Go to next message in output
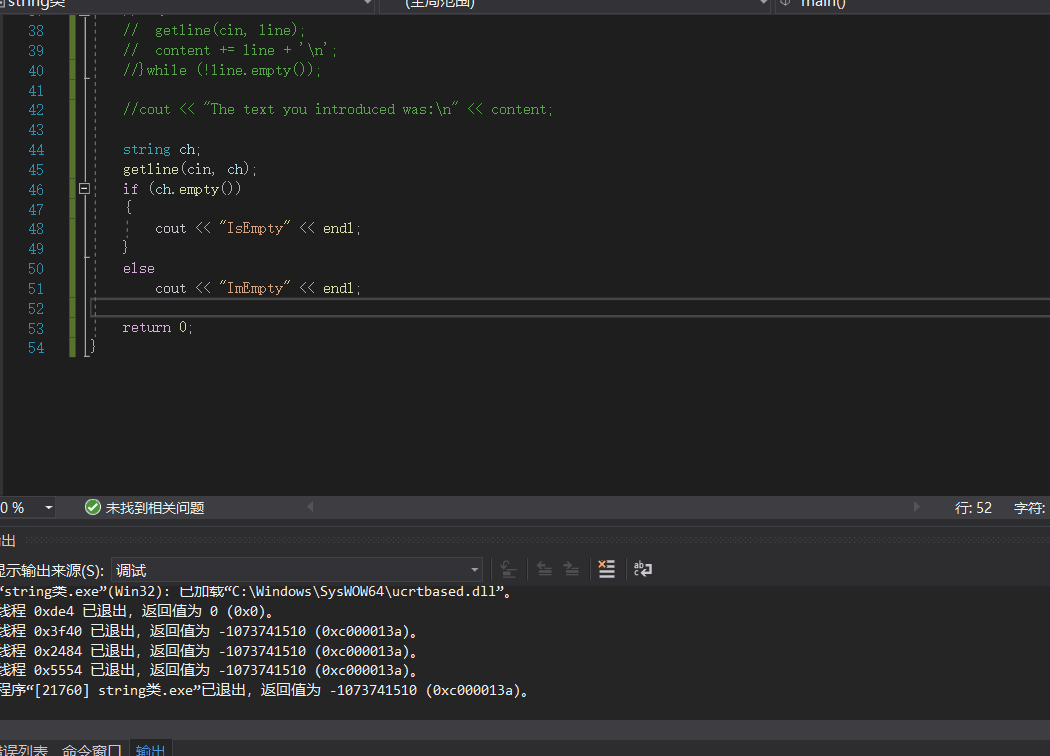This screenshot has width=1050, height=756. click(x=571, y=569)
